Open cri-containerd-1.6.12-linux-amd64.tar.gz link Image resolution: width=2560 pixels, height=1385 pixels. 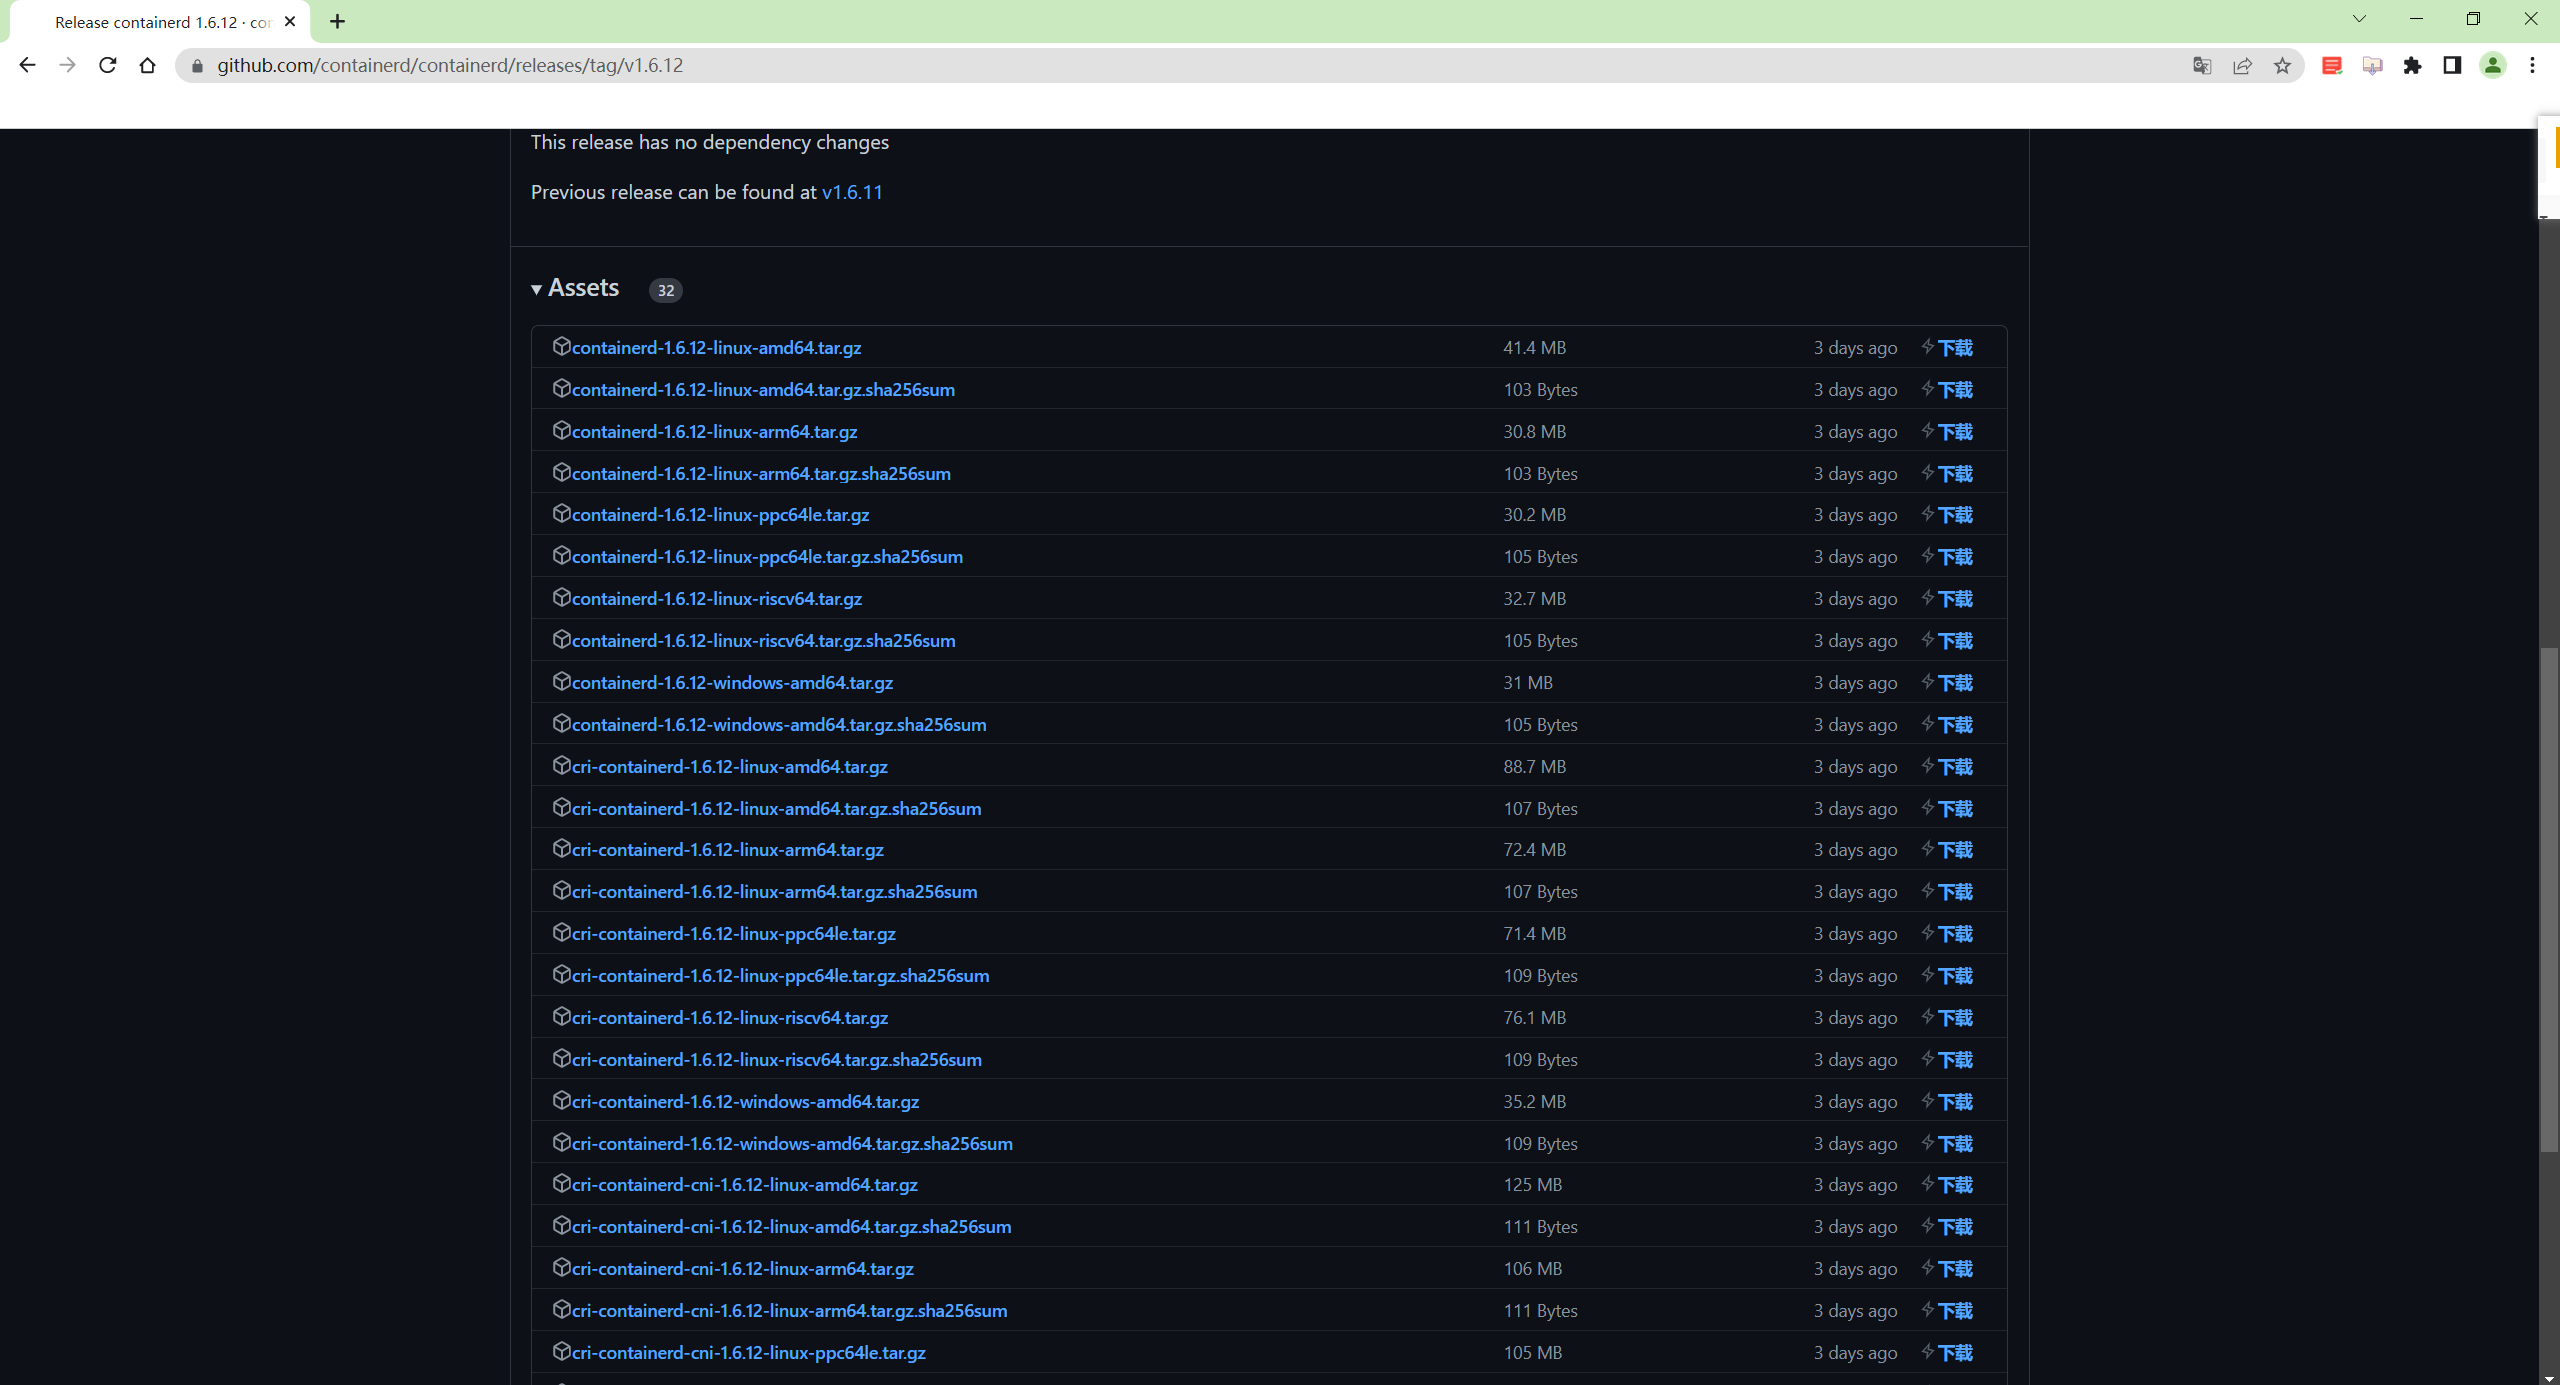pyautogui.click(x=730, y=767)
